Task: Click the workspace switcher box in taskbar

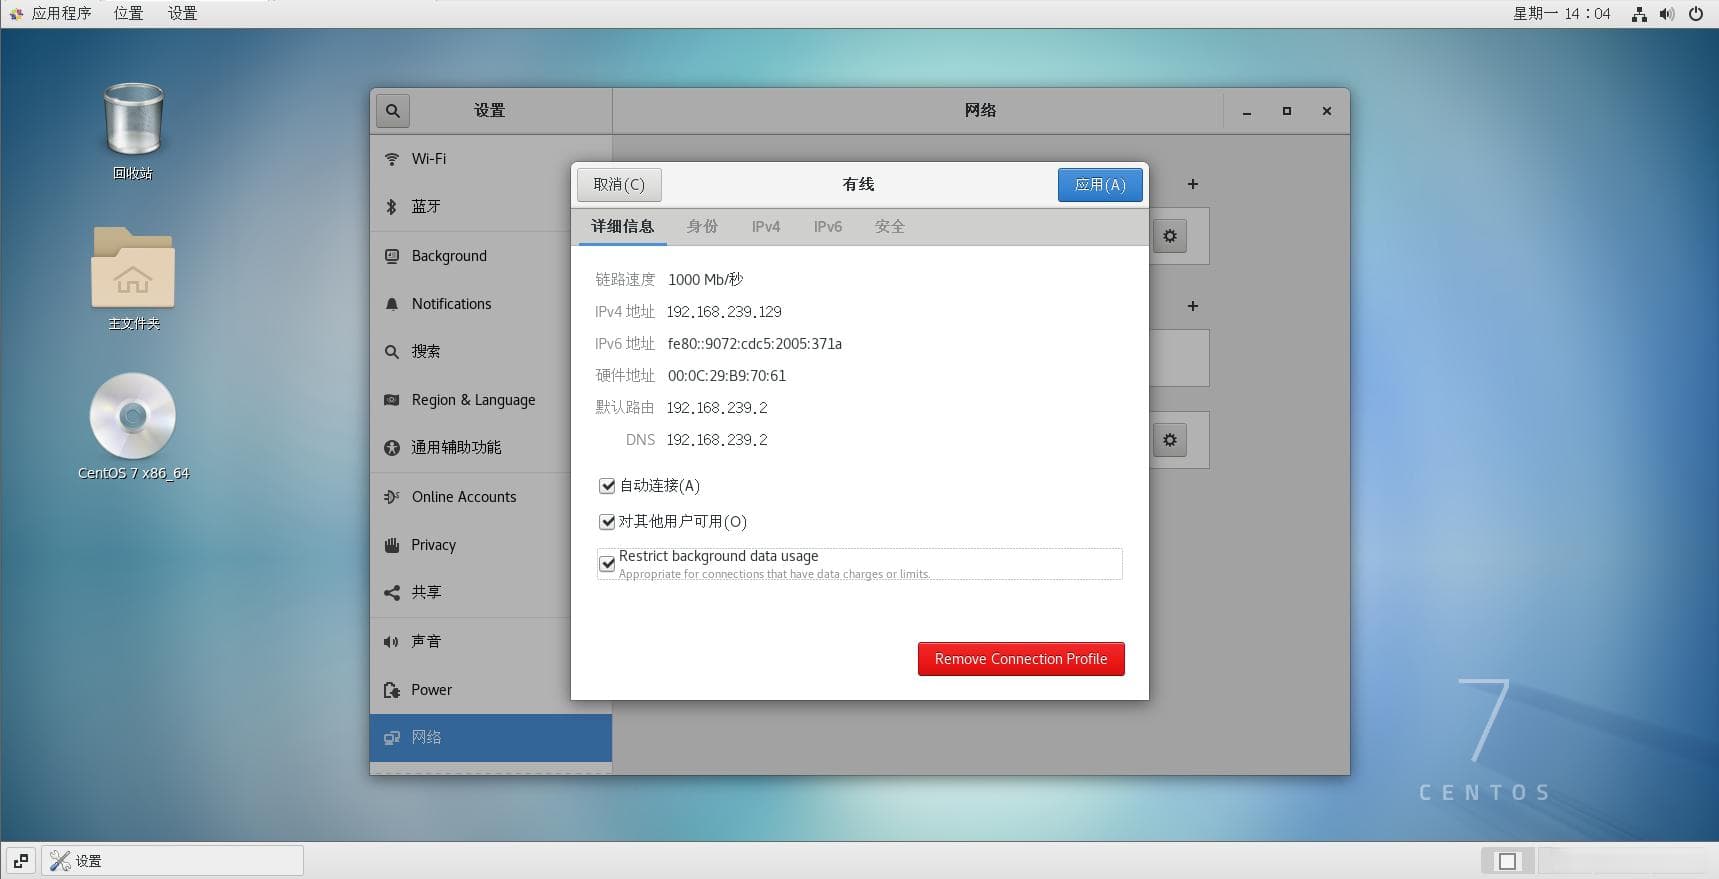Action: [x=1507, y=861]
